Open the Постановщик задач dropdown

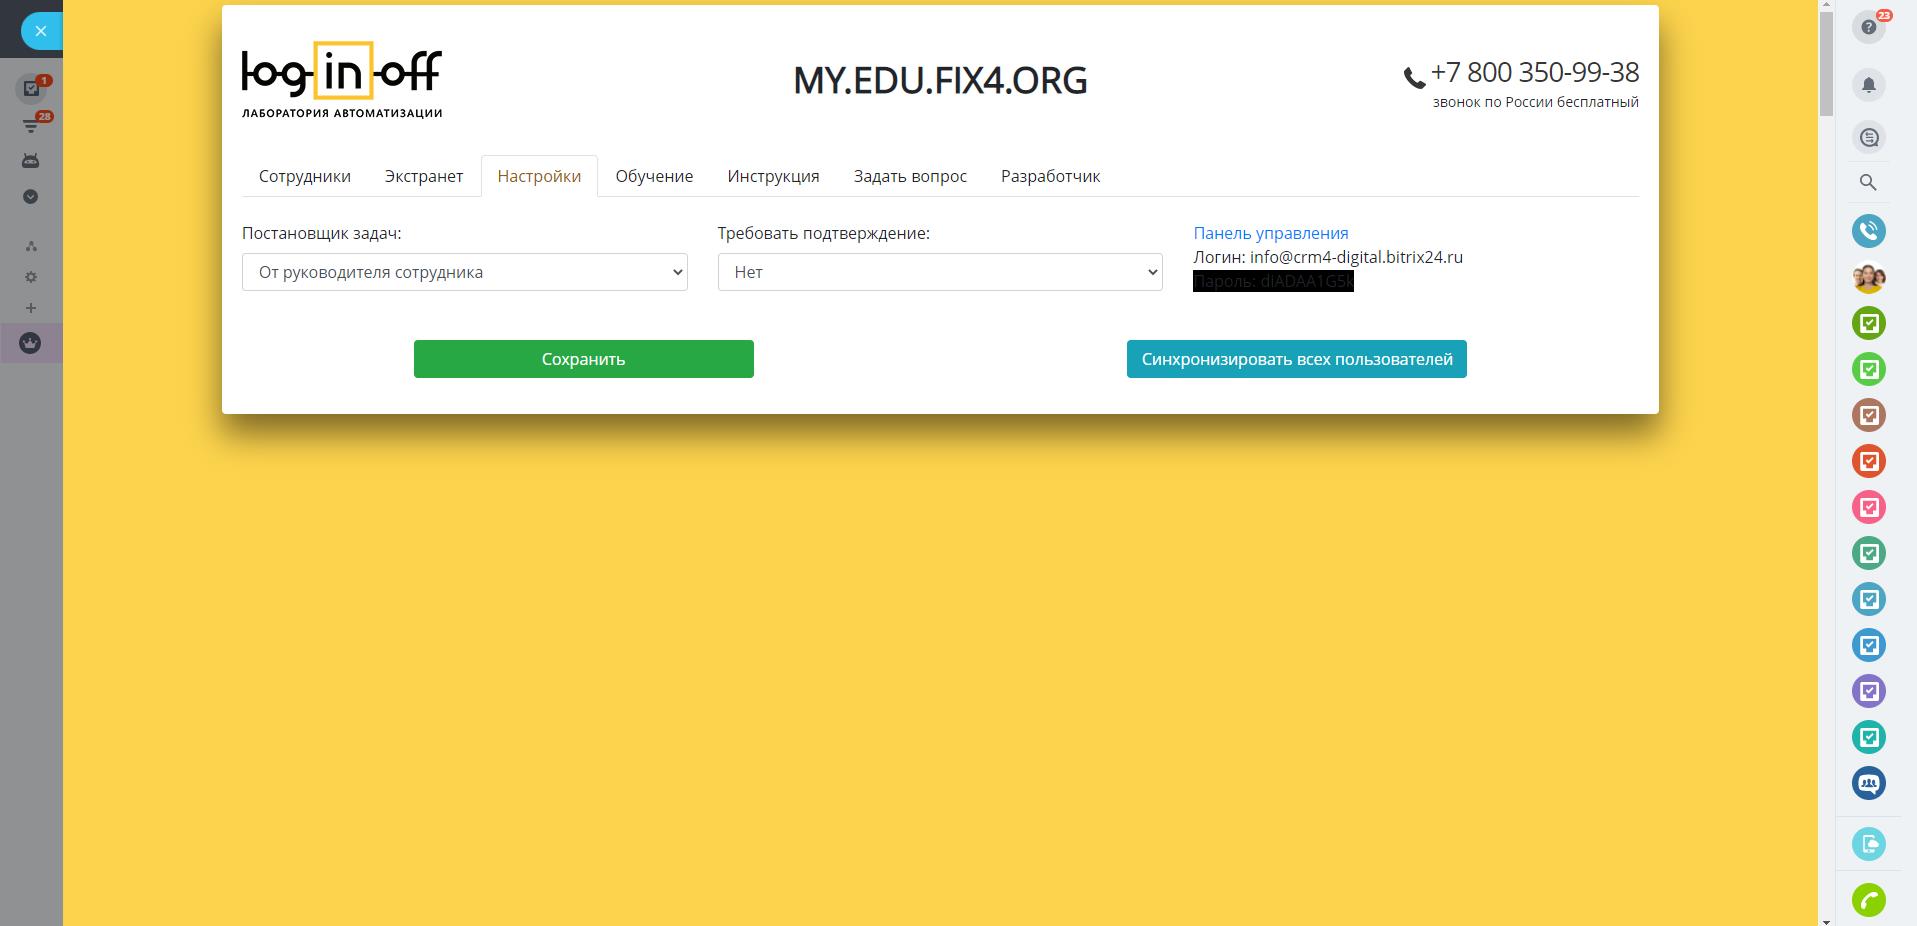[x=465, y=272]
